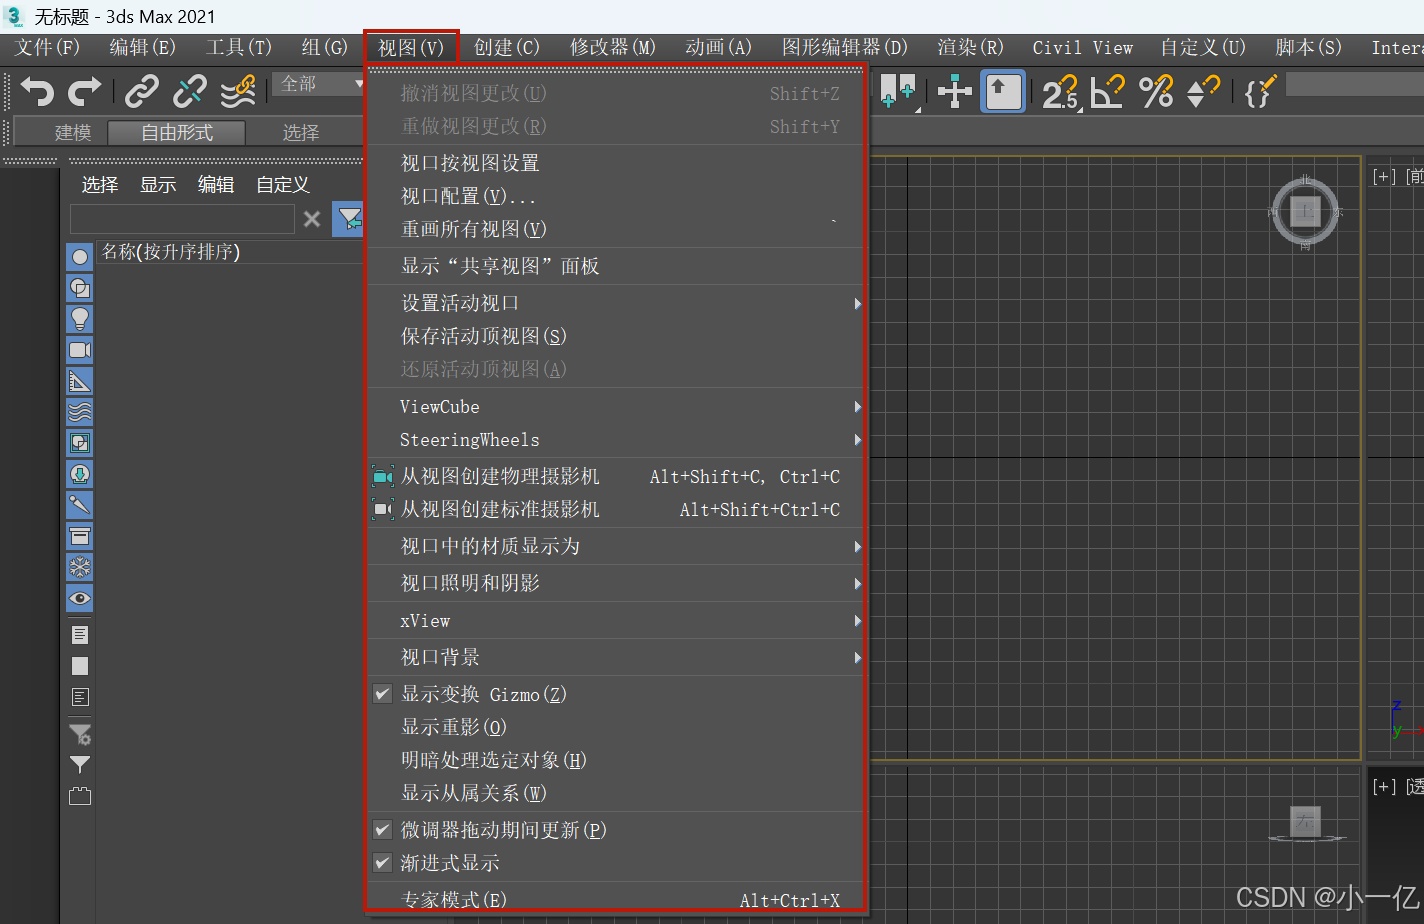Activate the Bind to Space Warp tool
1424x924 pixels.
coord(238,92)
